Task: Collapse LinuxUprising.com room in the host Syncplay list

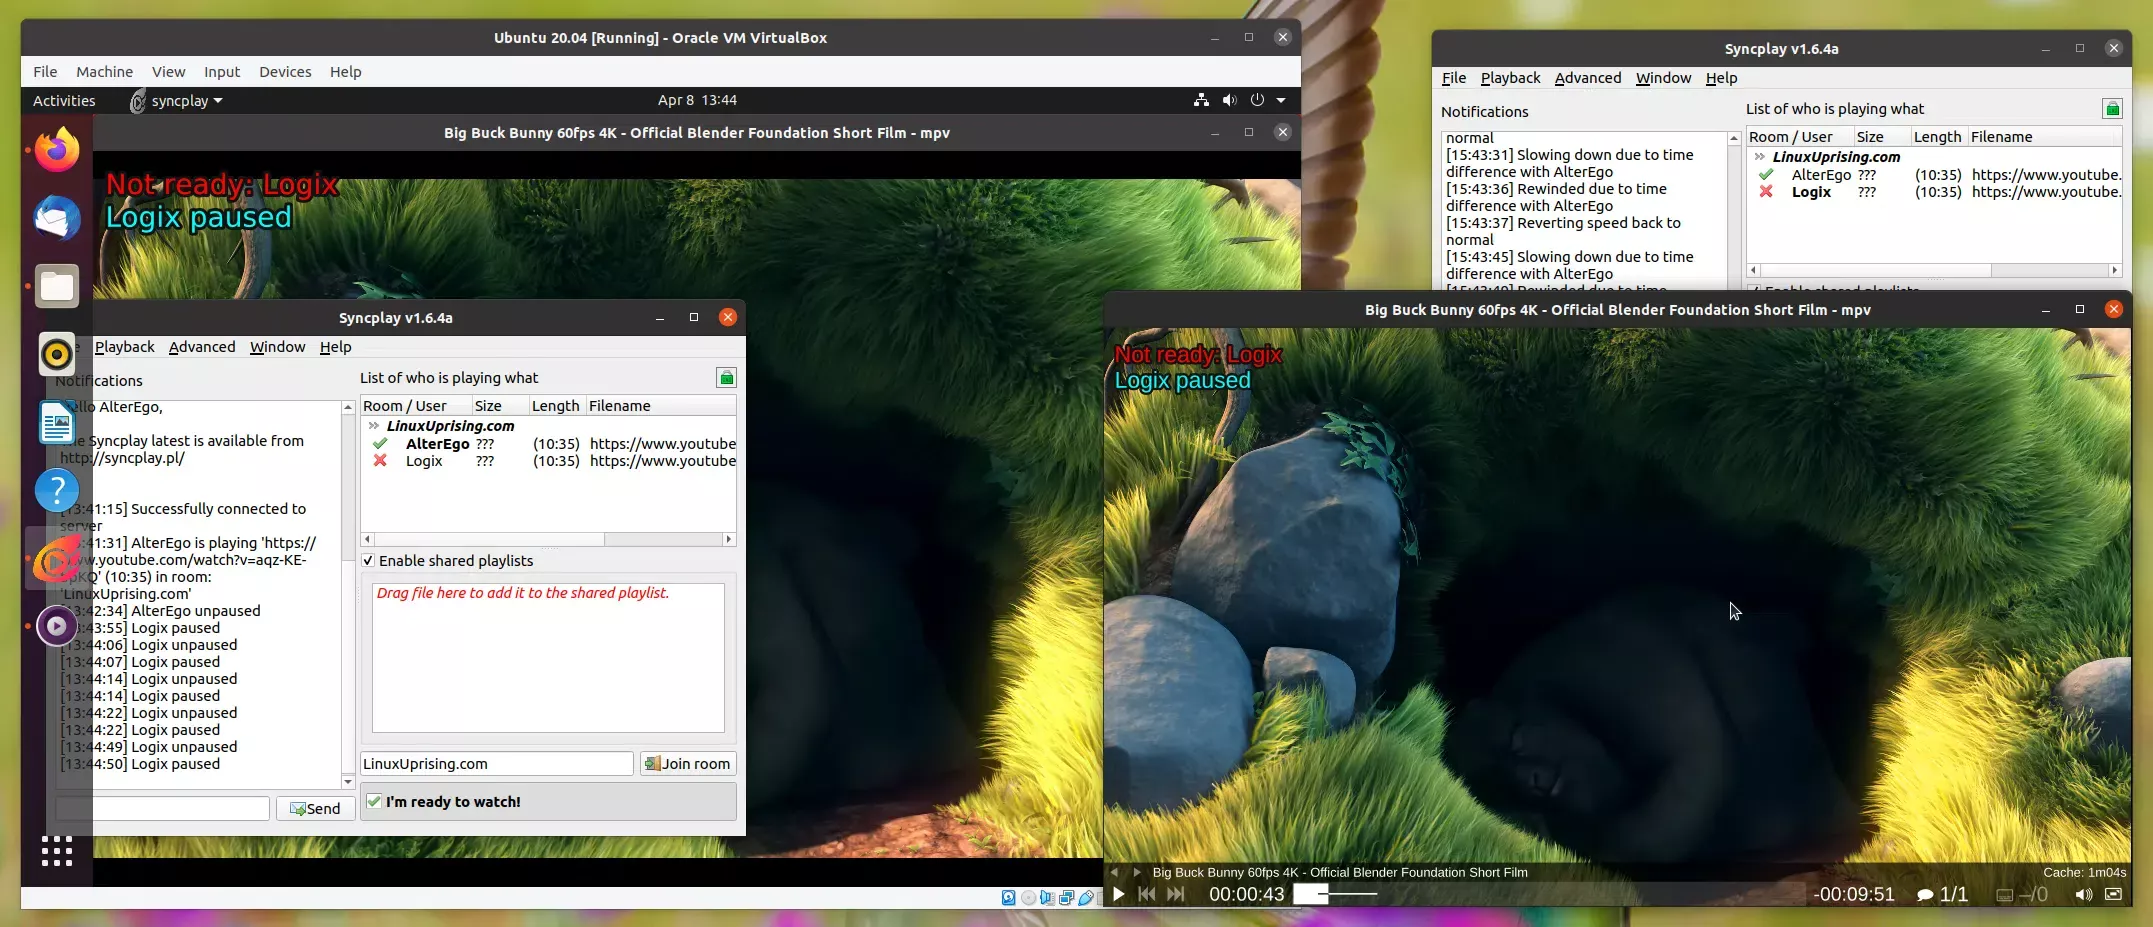Action: coord(1760,157)
